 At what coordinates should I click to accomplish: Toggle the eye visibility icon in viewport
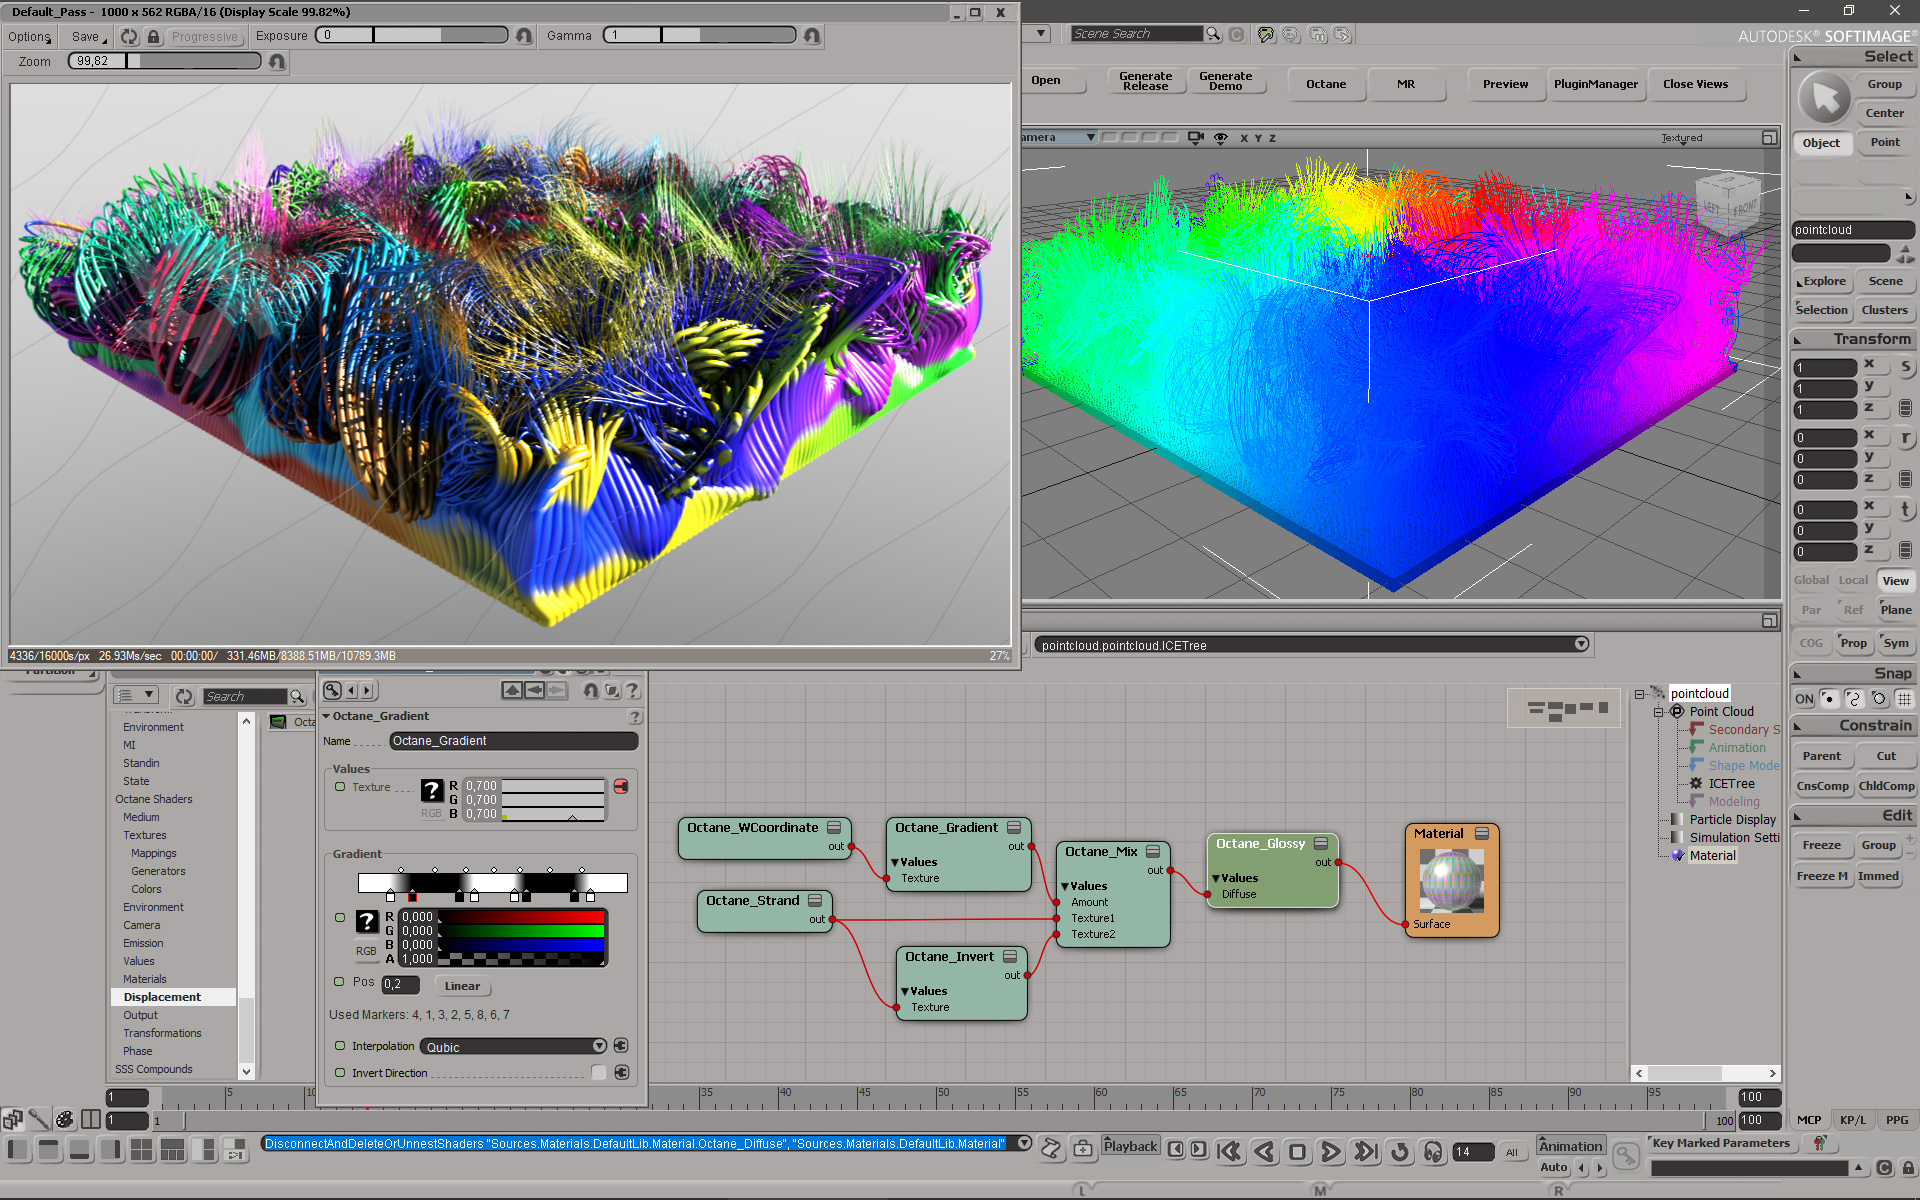(x=1220, y=138)
